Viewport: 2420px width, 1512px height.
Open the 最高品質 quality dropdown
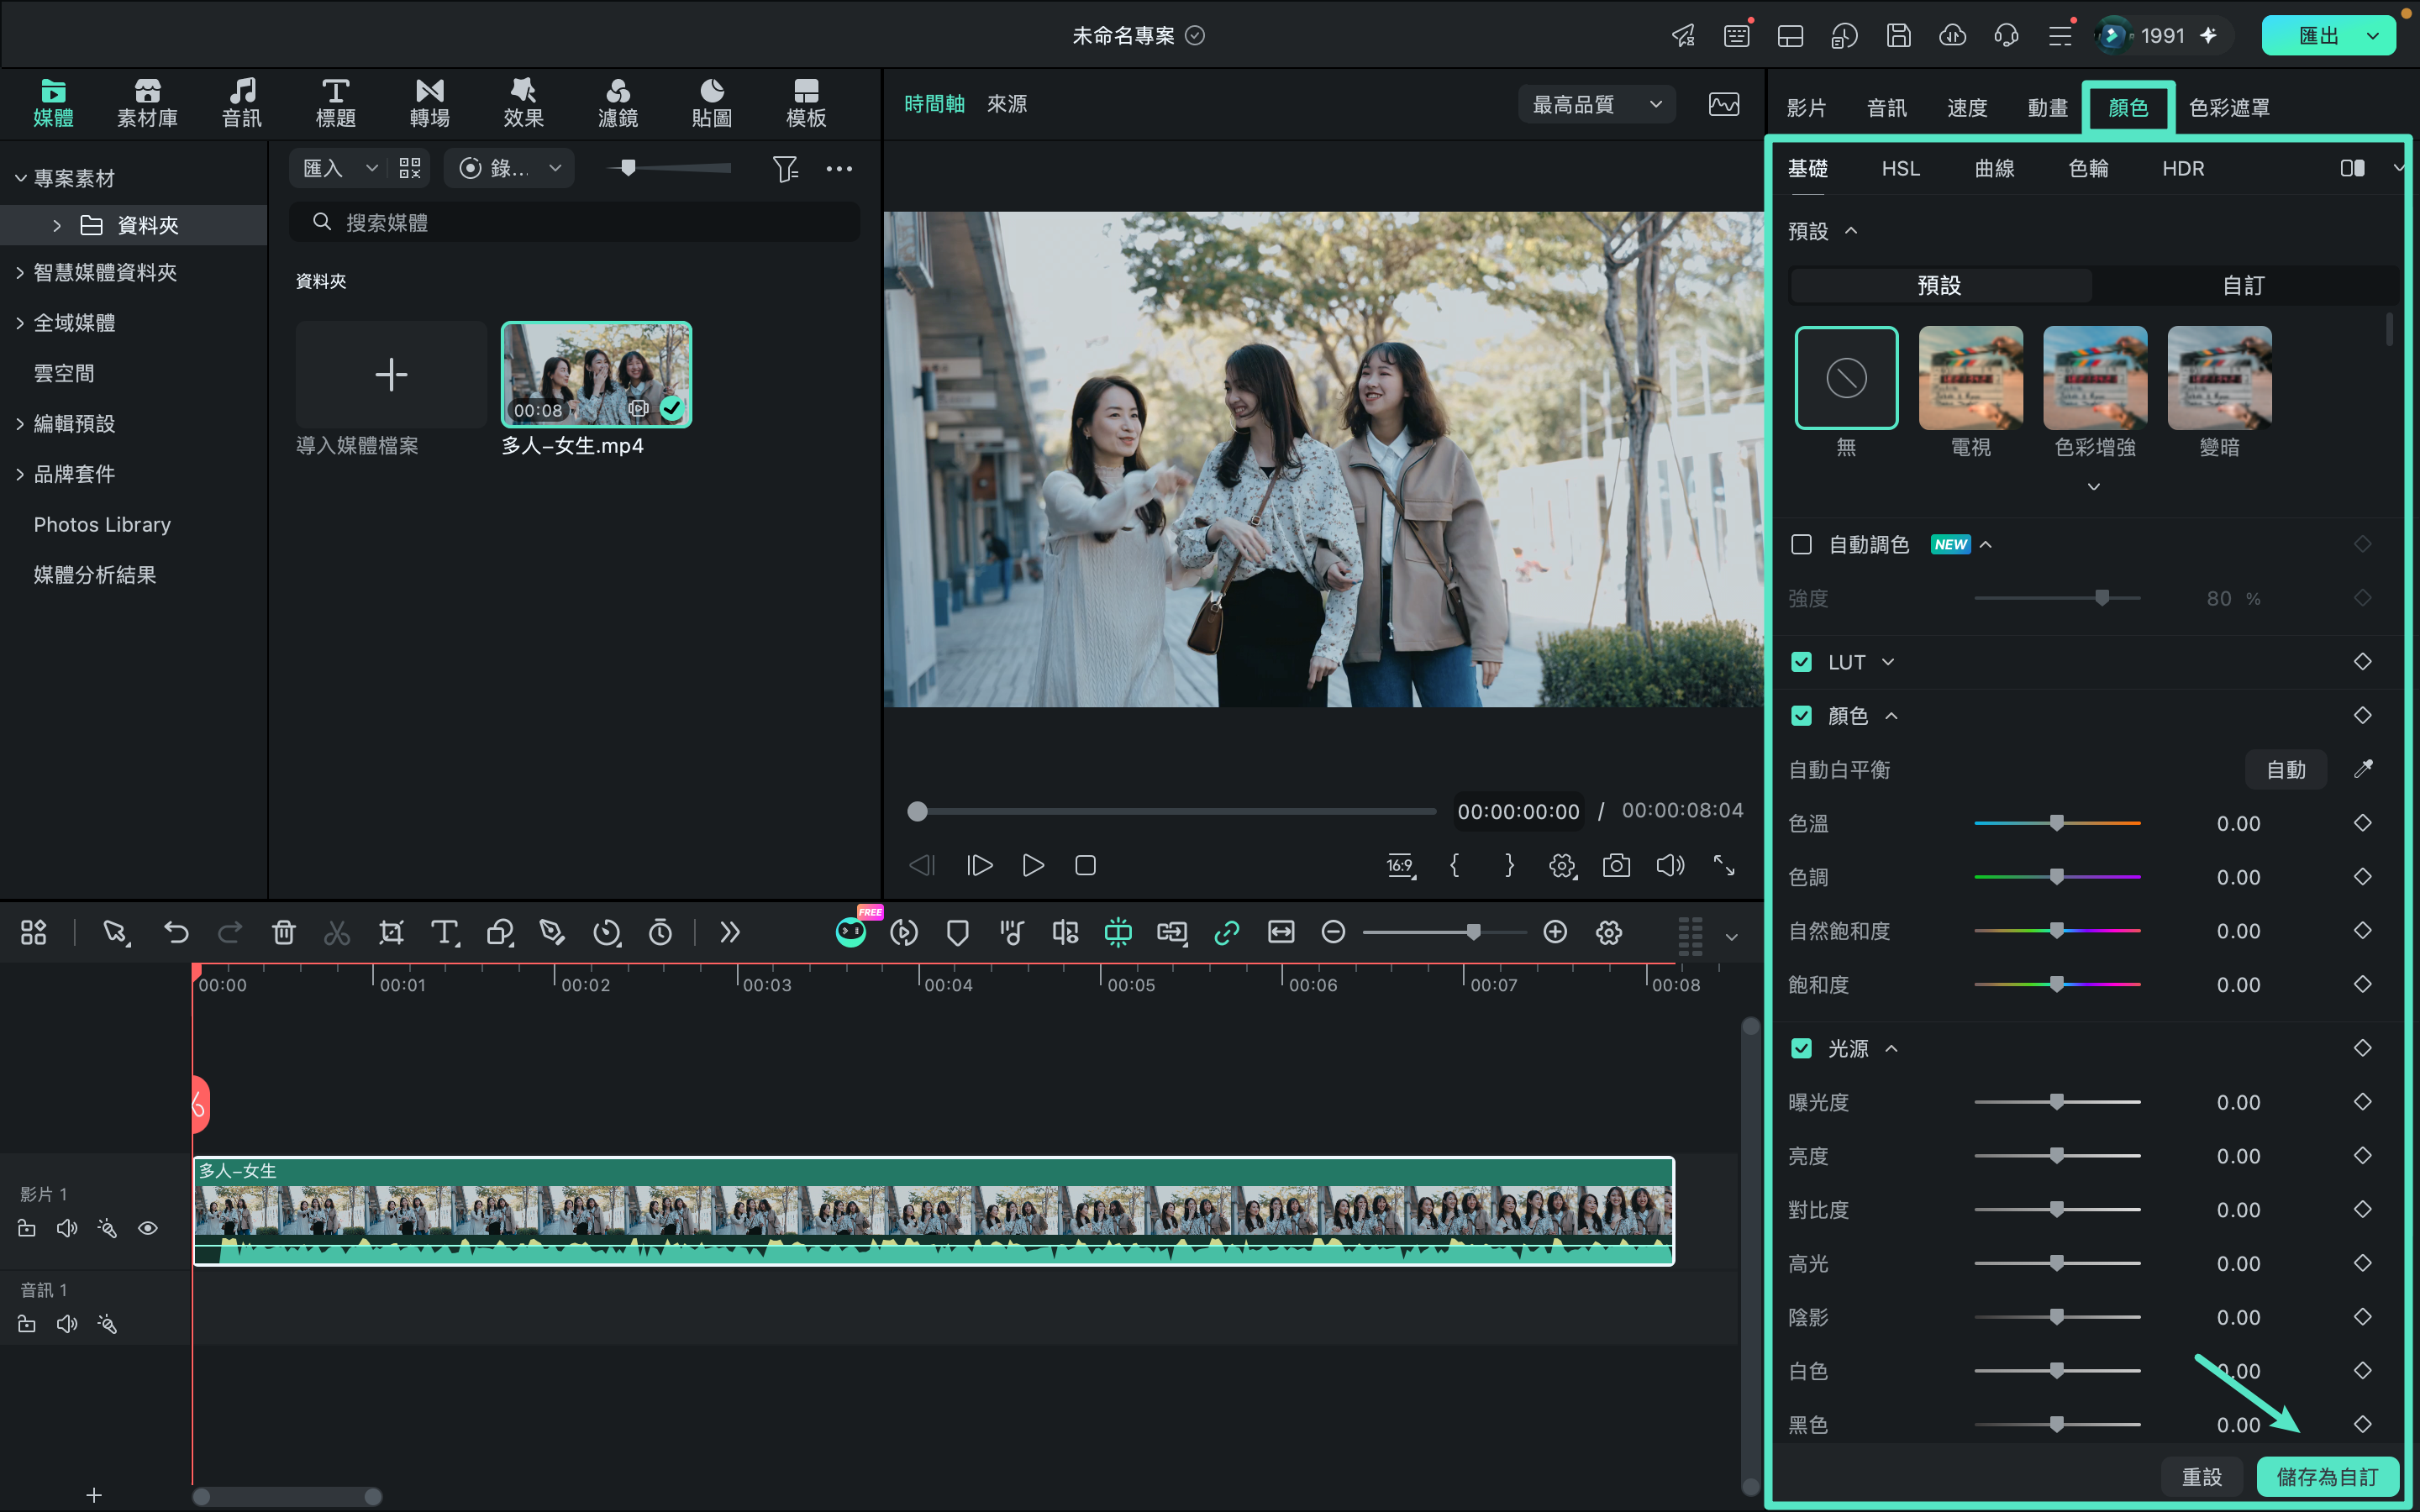[x=1597, y=104]
